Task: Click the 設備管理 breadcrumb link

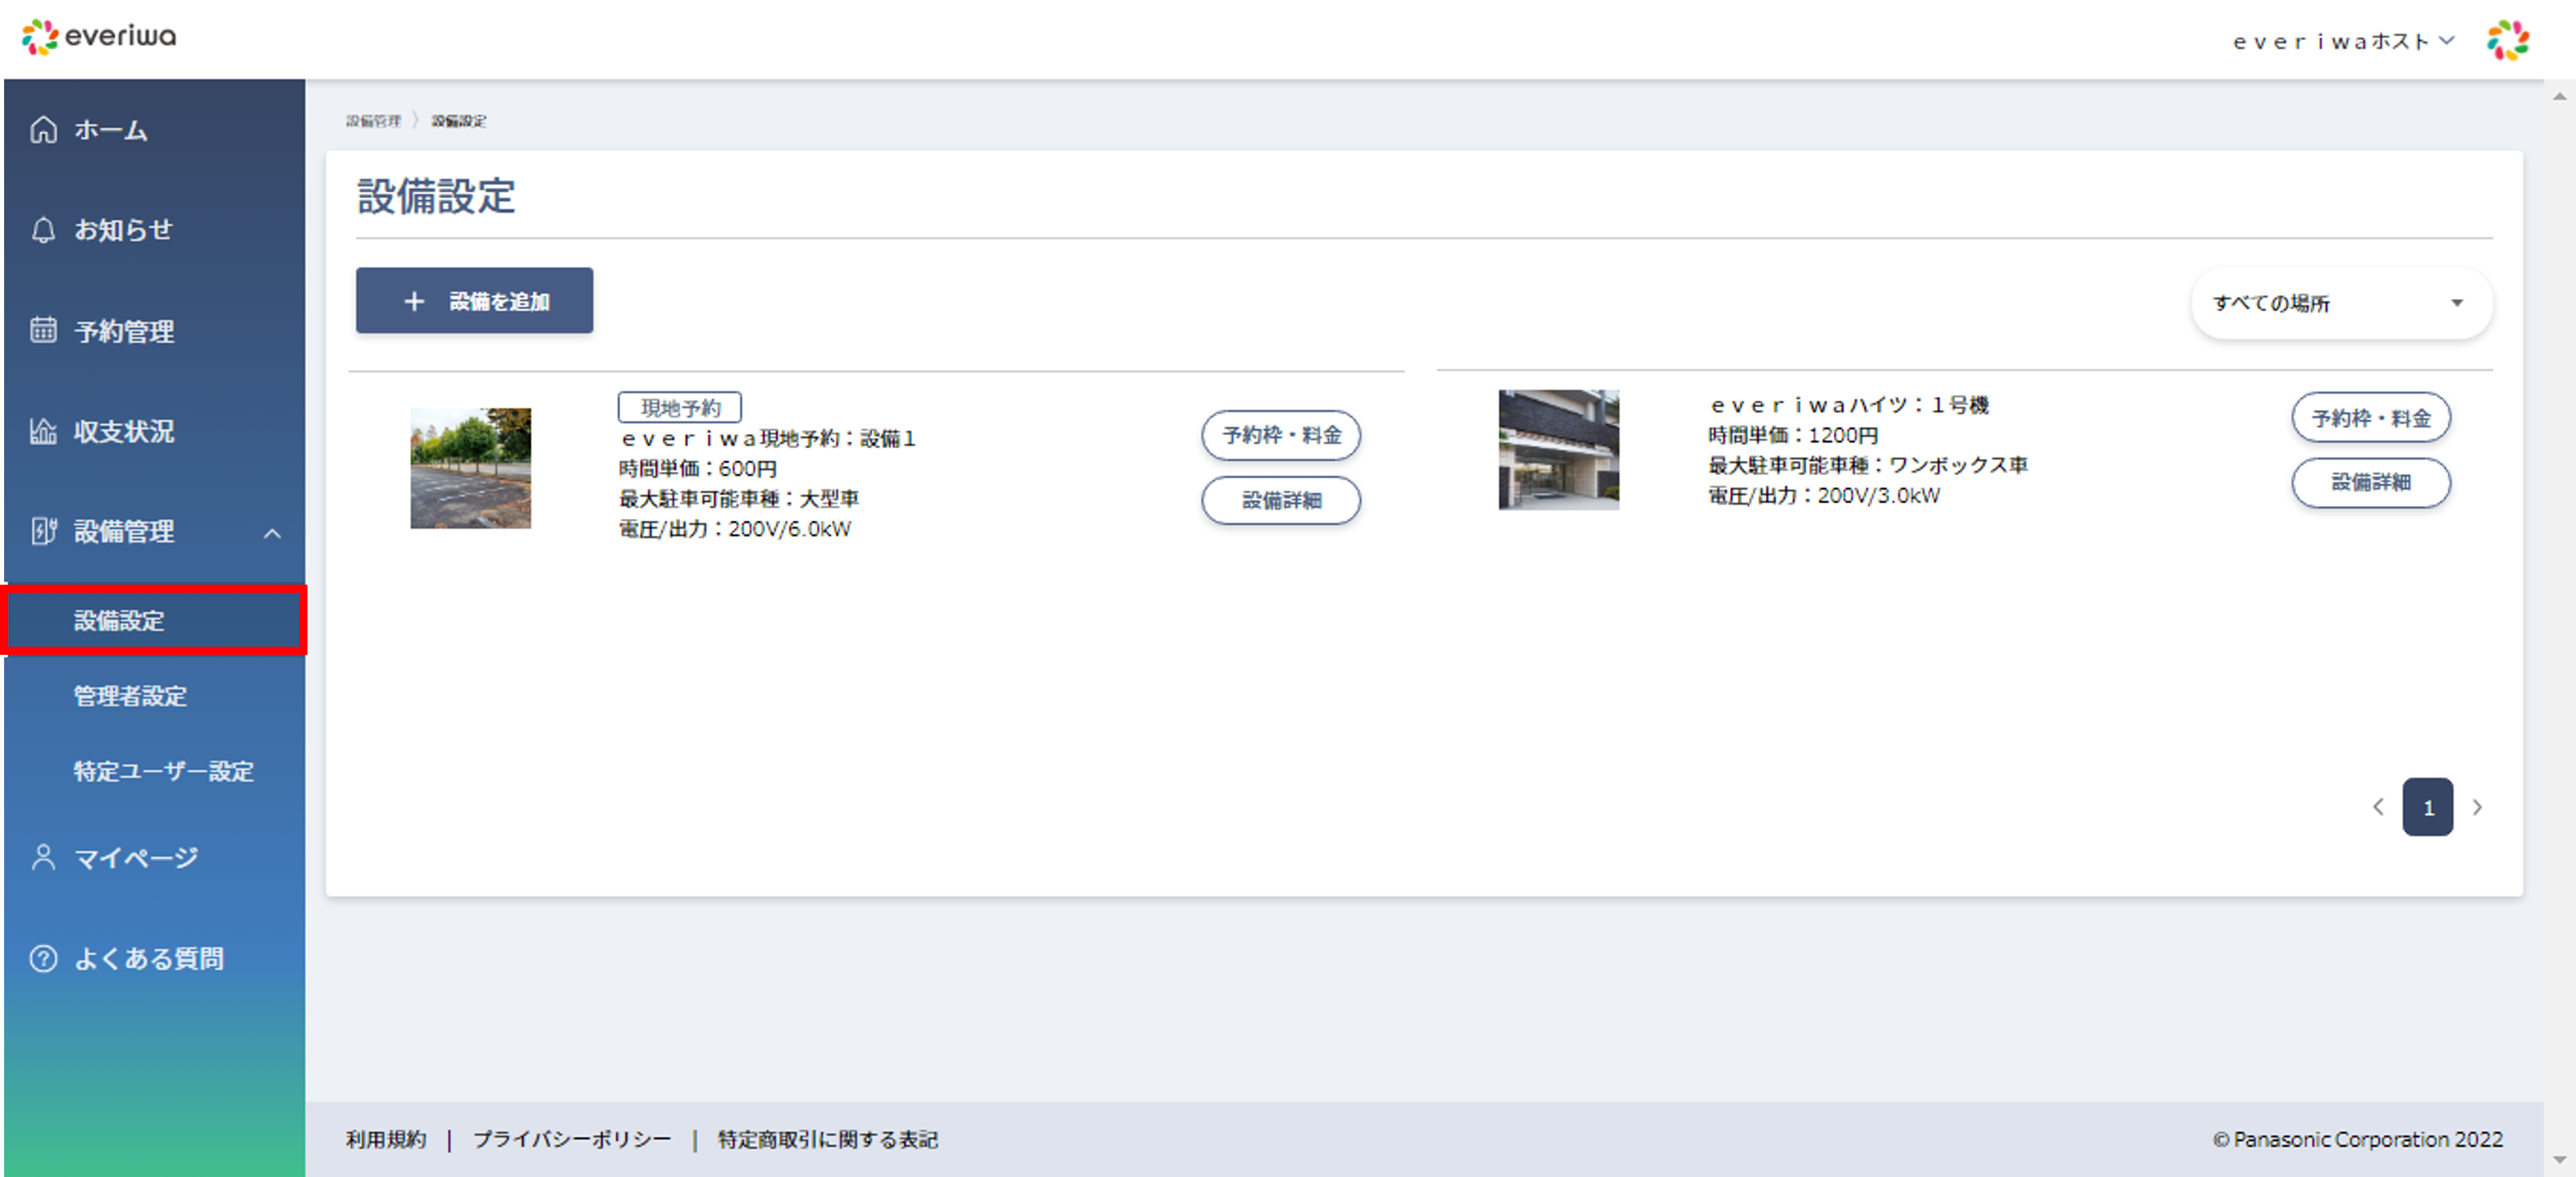Action: point(373,121)
